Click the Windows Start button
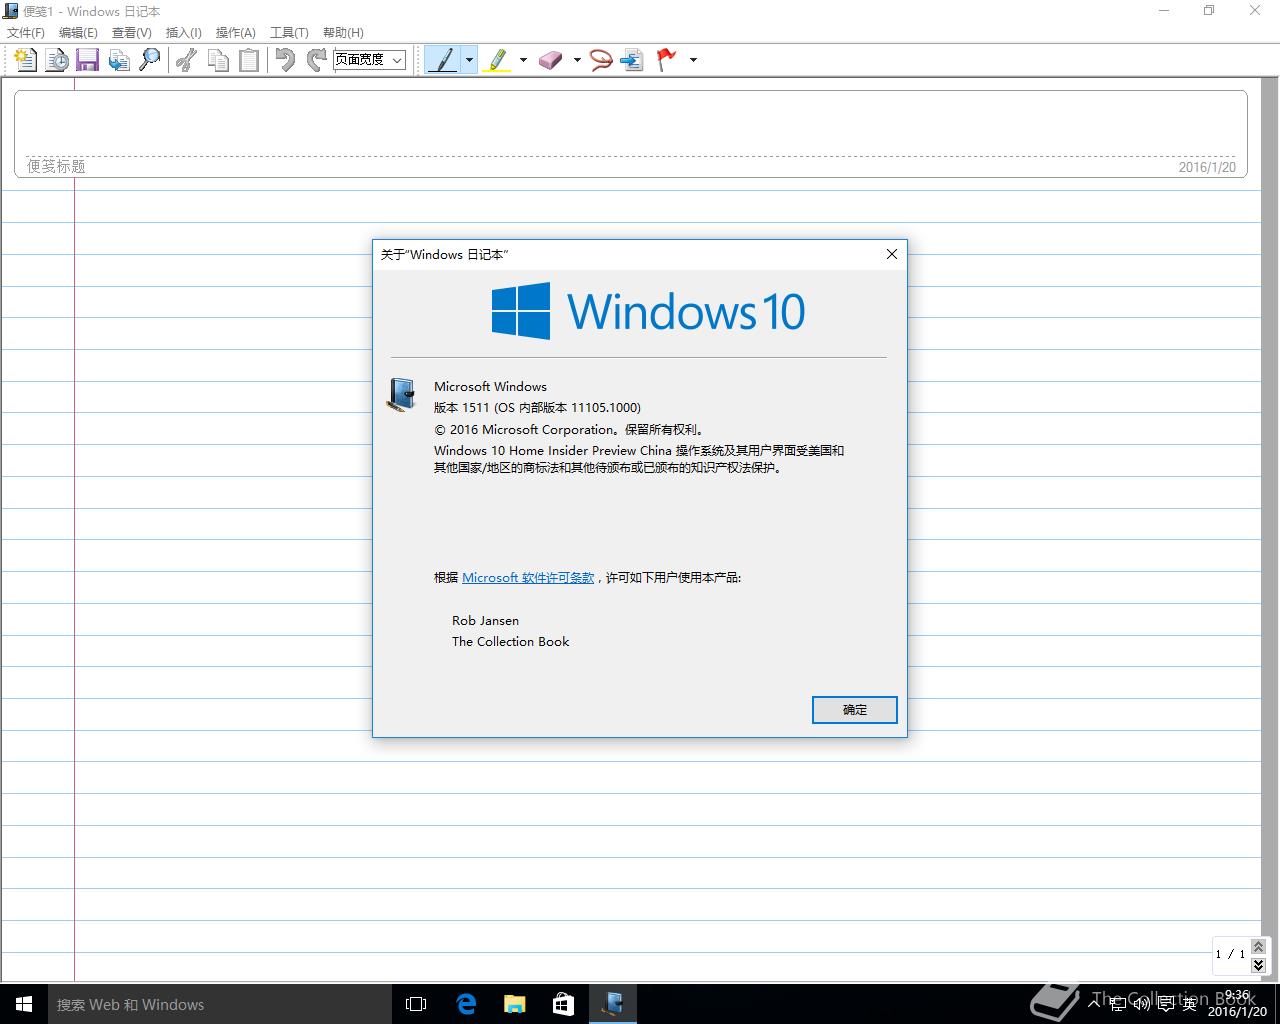 (24, 1004)
